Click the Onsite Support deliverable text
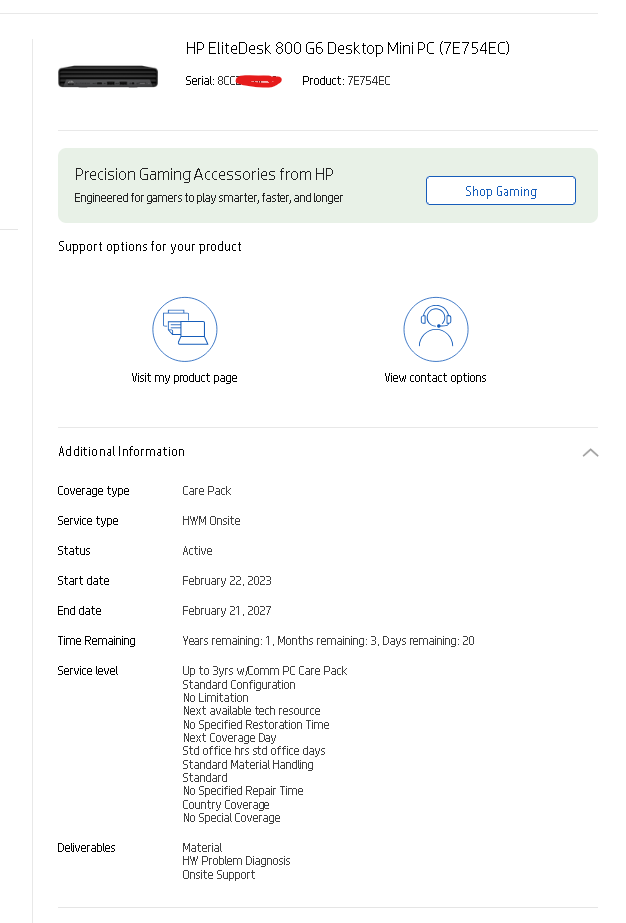 pyautogui.click(x=218, y=875)
